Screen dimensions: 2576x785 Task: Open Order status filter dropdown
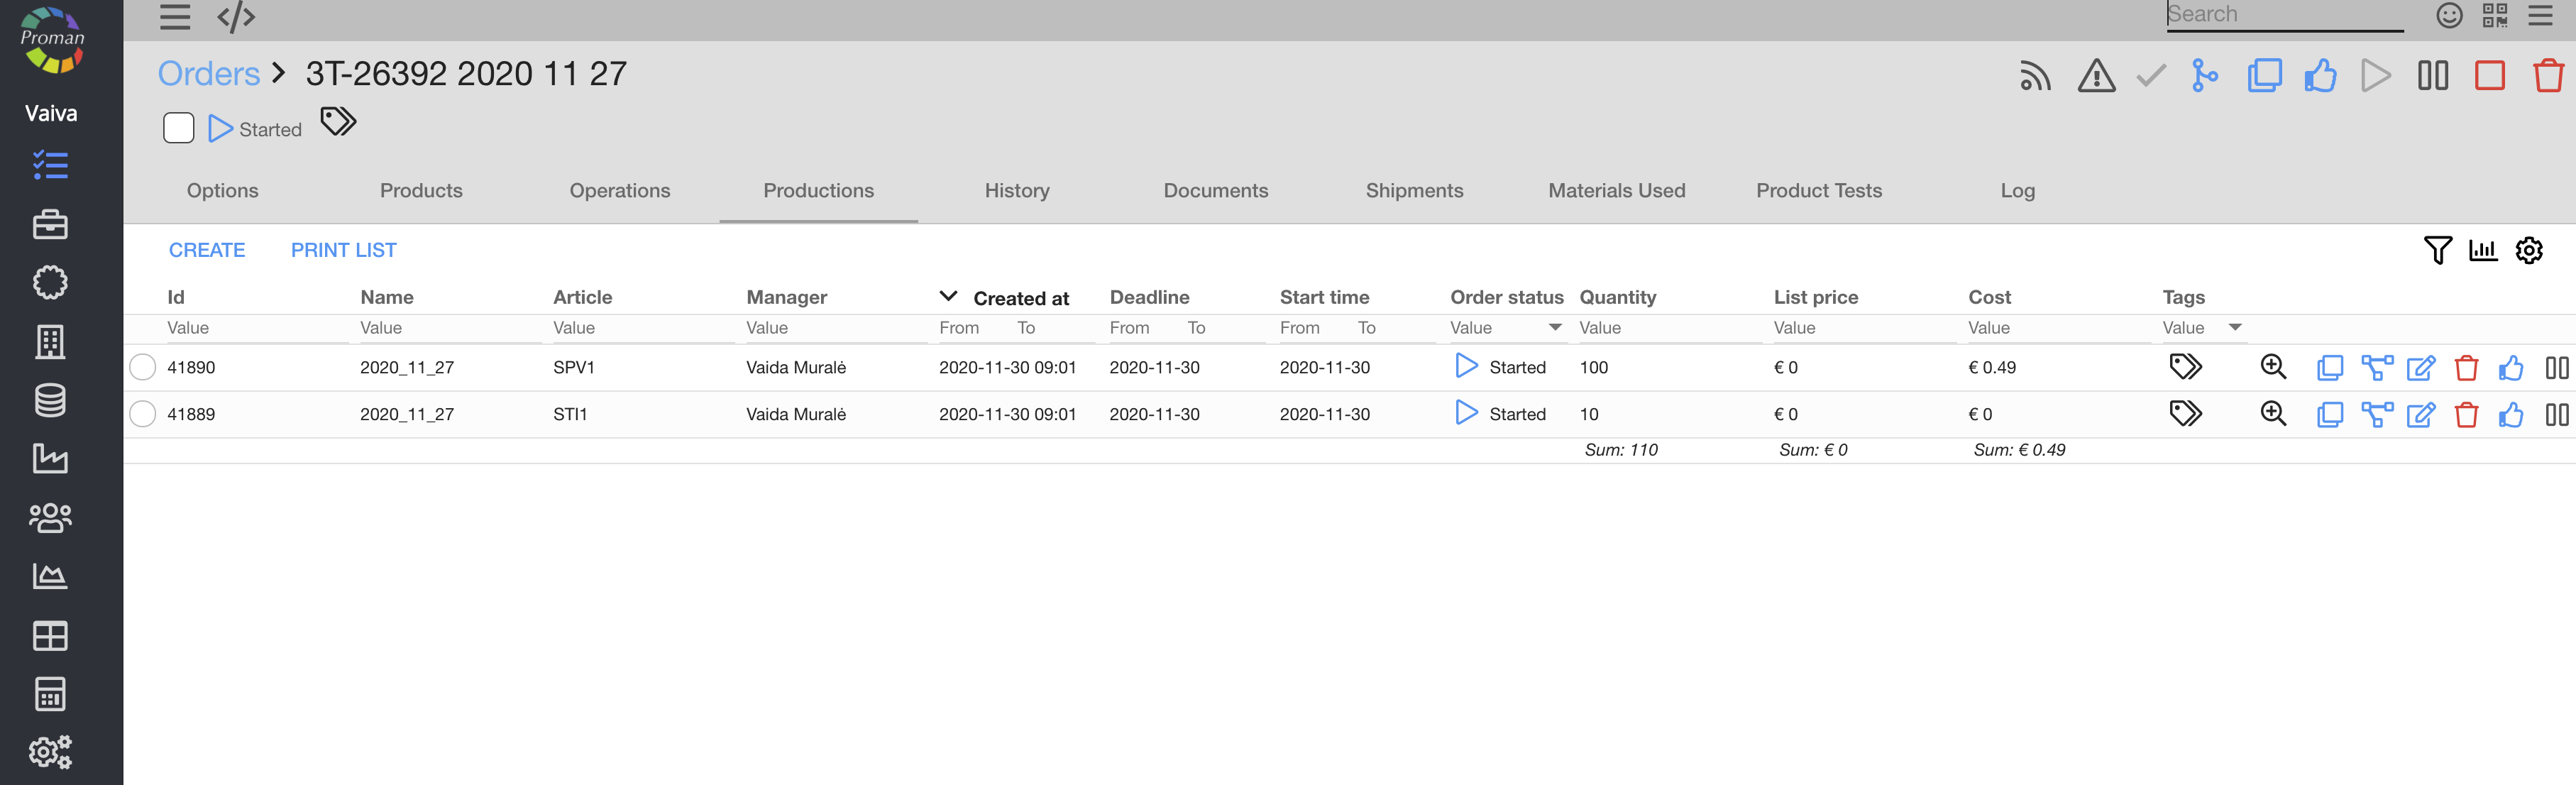click(x=1554, y=327)
